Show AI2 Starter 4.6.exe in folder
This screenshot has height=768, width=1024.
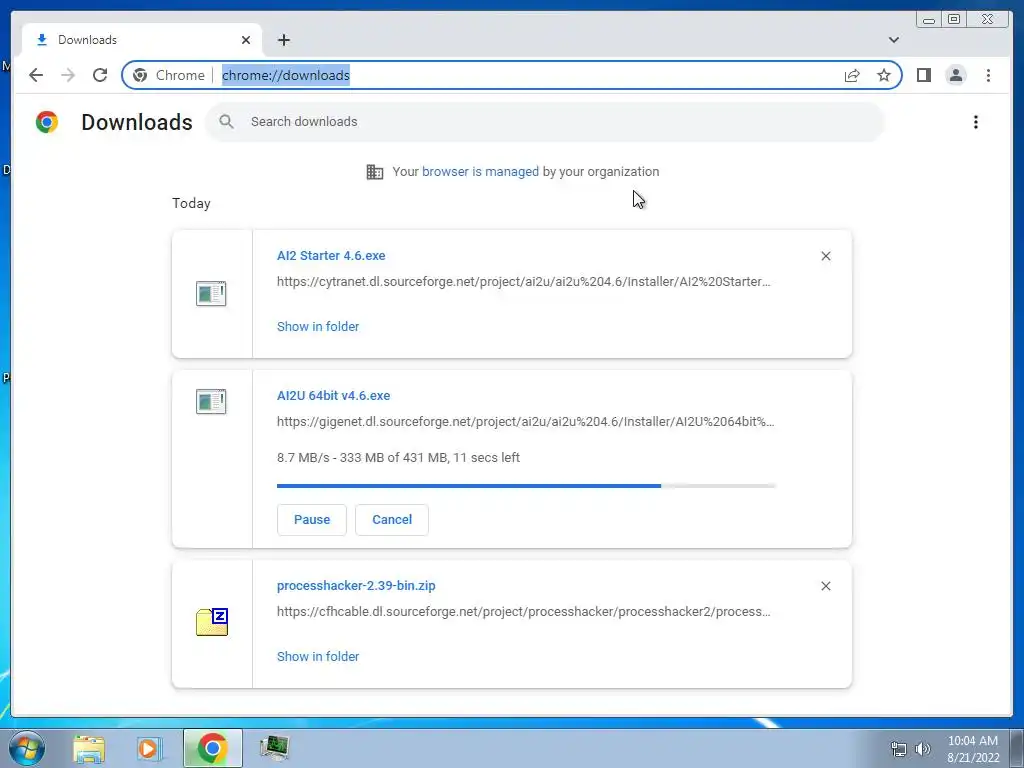tap(318, 327)
